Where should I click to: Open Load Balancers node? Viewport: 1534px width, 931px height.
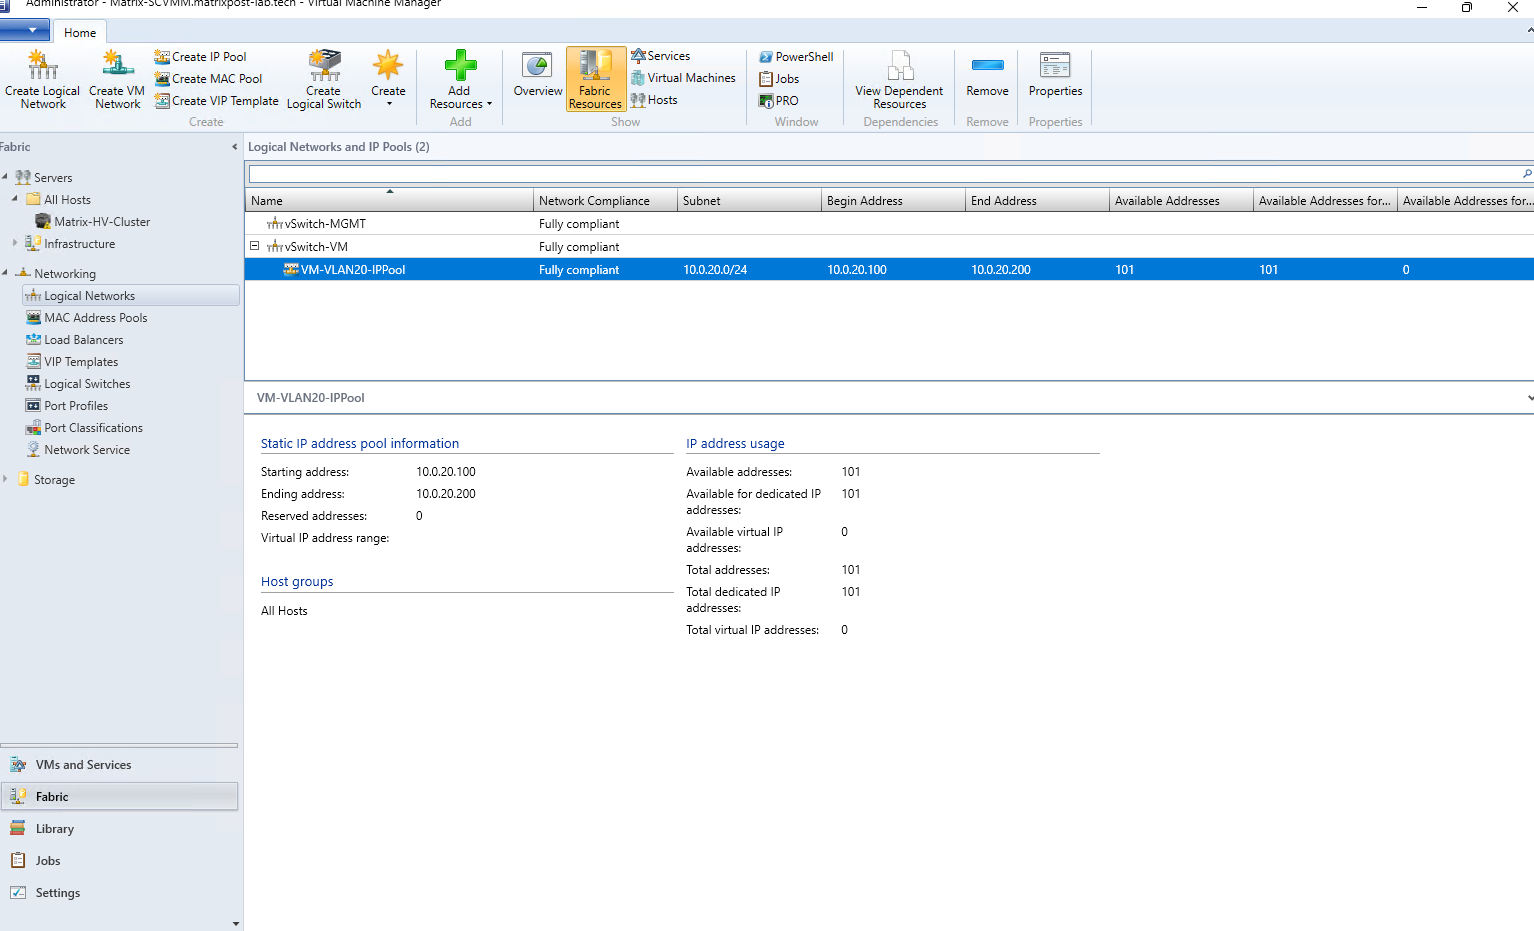coord(75,340)
